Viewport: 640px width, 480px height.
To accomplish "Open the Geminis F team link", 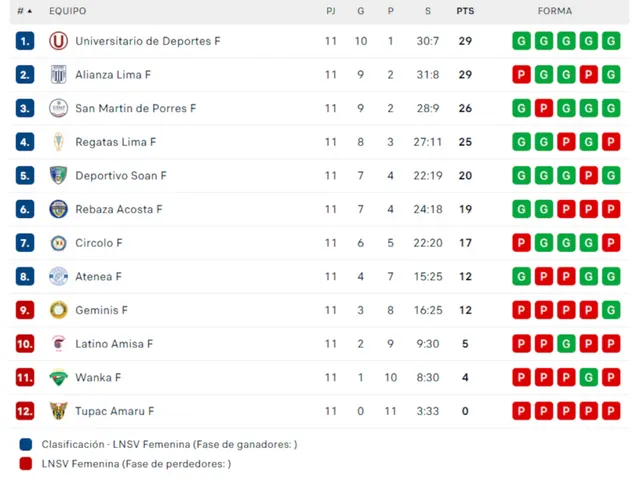I will 101,310.
